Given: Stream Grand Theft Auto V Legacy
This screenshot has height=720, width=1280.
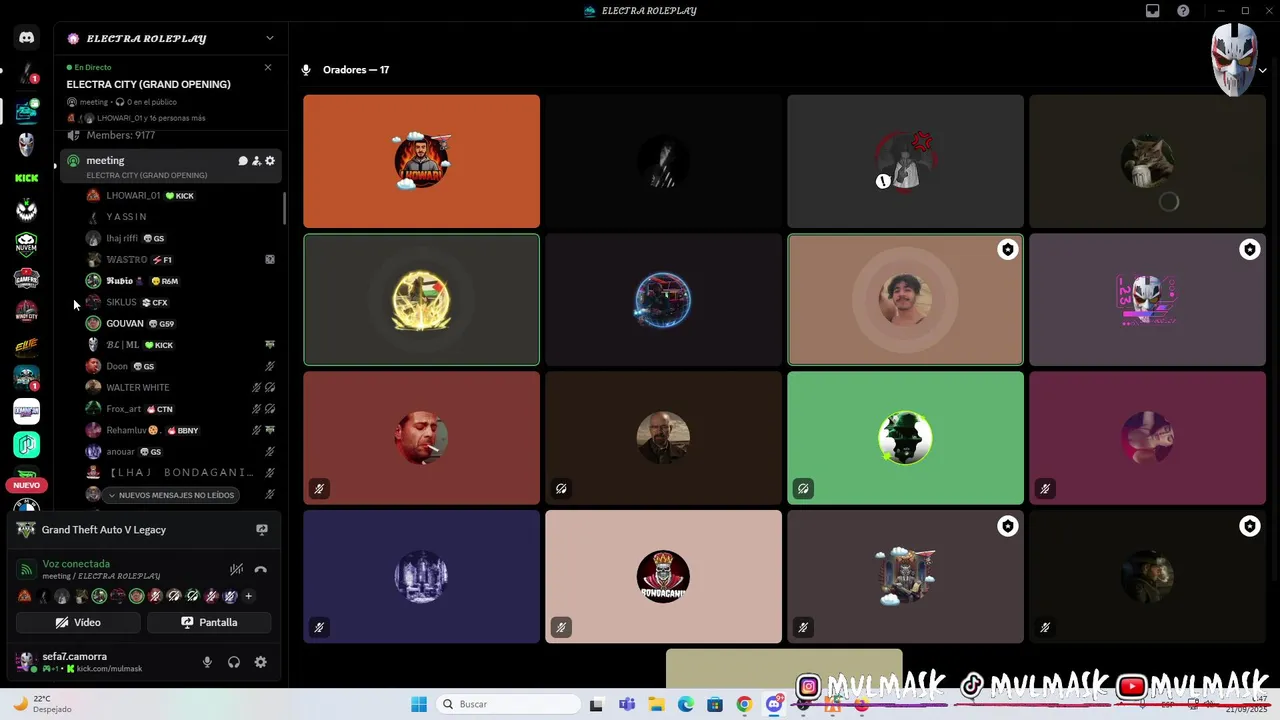Looking at the screenshot, I should pos(262,530).
